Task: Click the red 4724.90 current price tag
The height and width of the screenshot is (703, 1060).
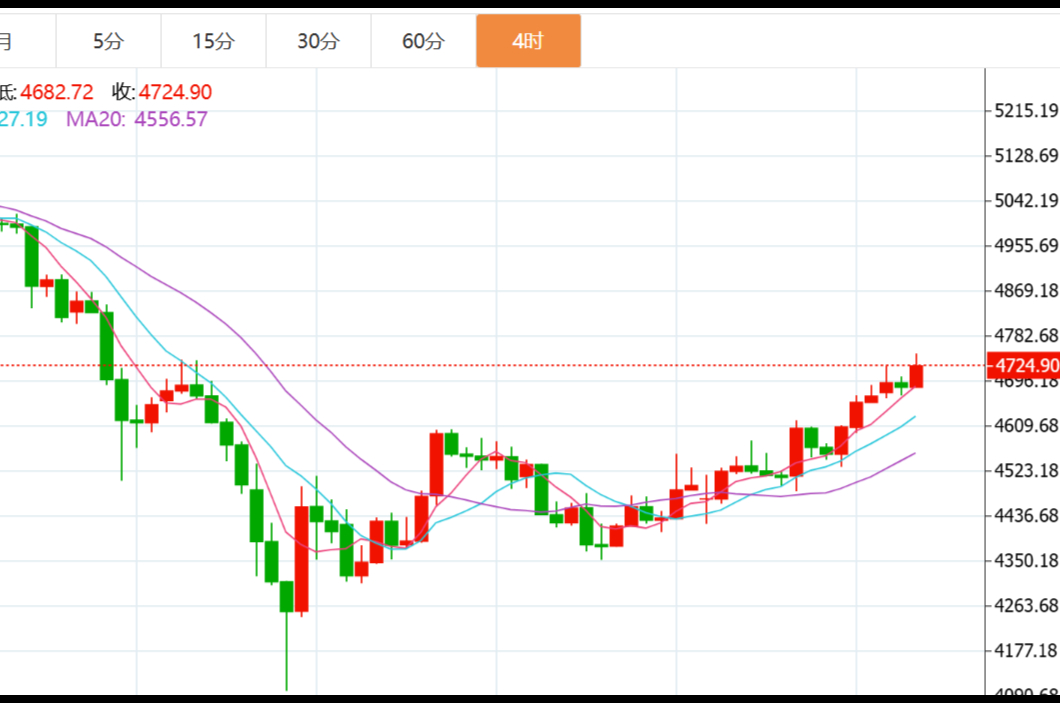Action: click(1021, 366)
